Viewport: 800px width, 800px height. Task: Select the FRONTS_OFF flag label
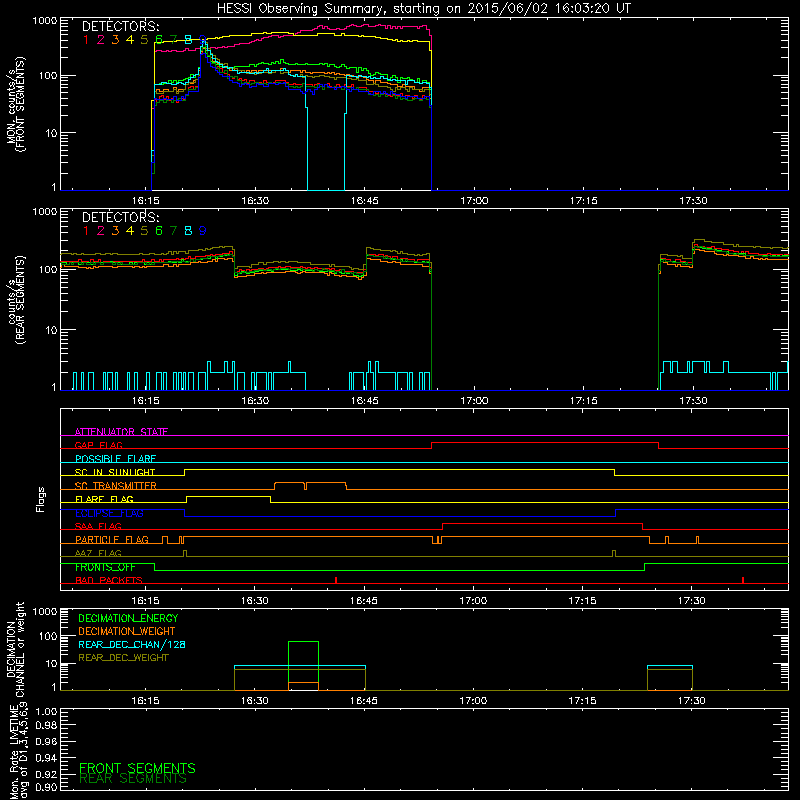point(105,567)
